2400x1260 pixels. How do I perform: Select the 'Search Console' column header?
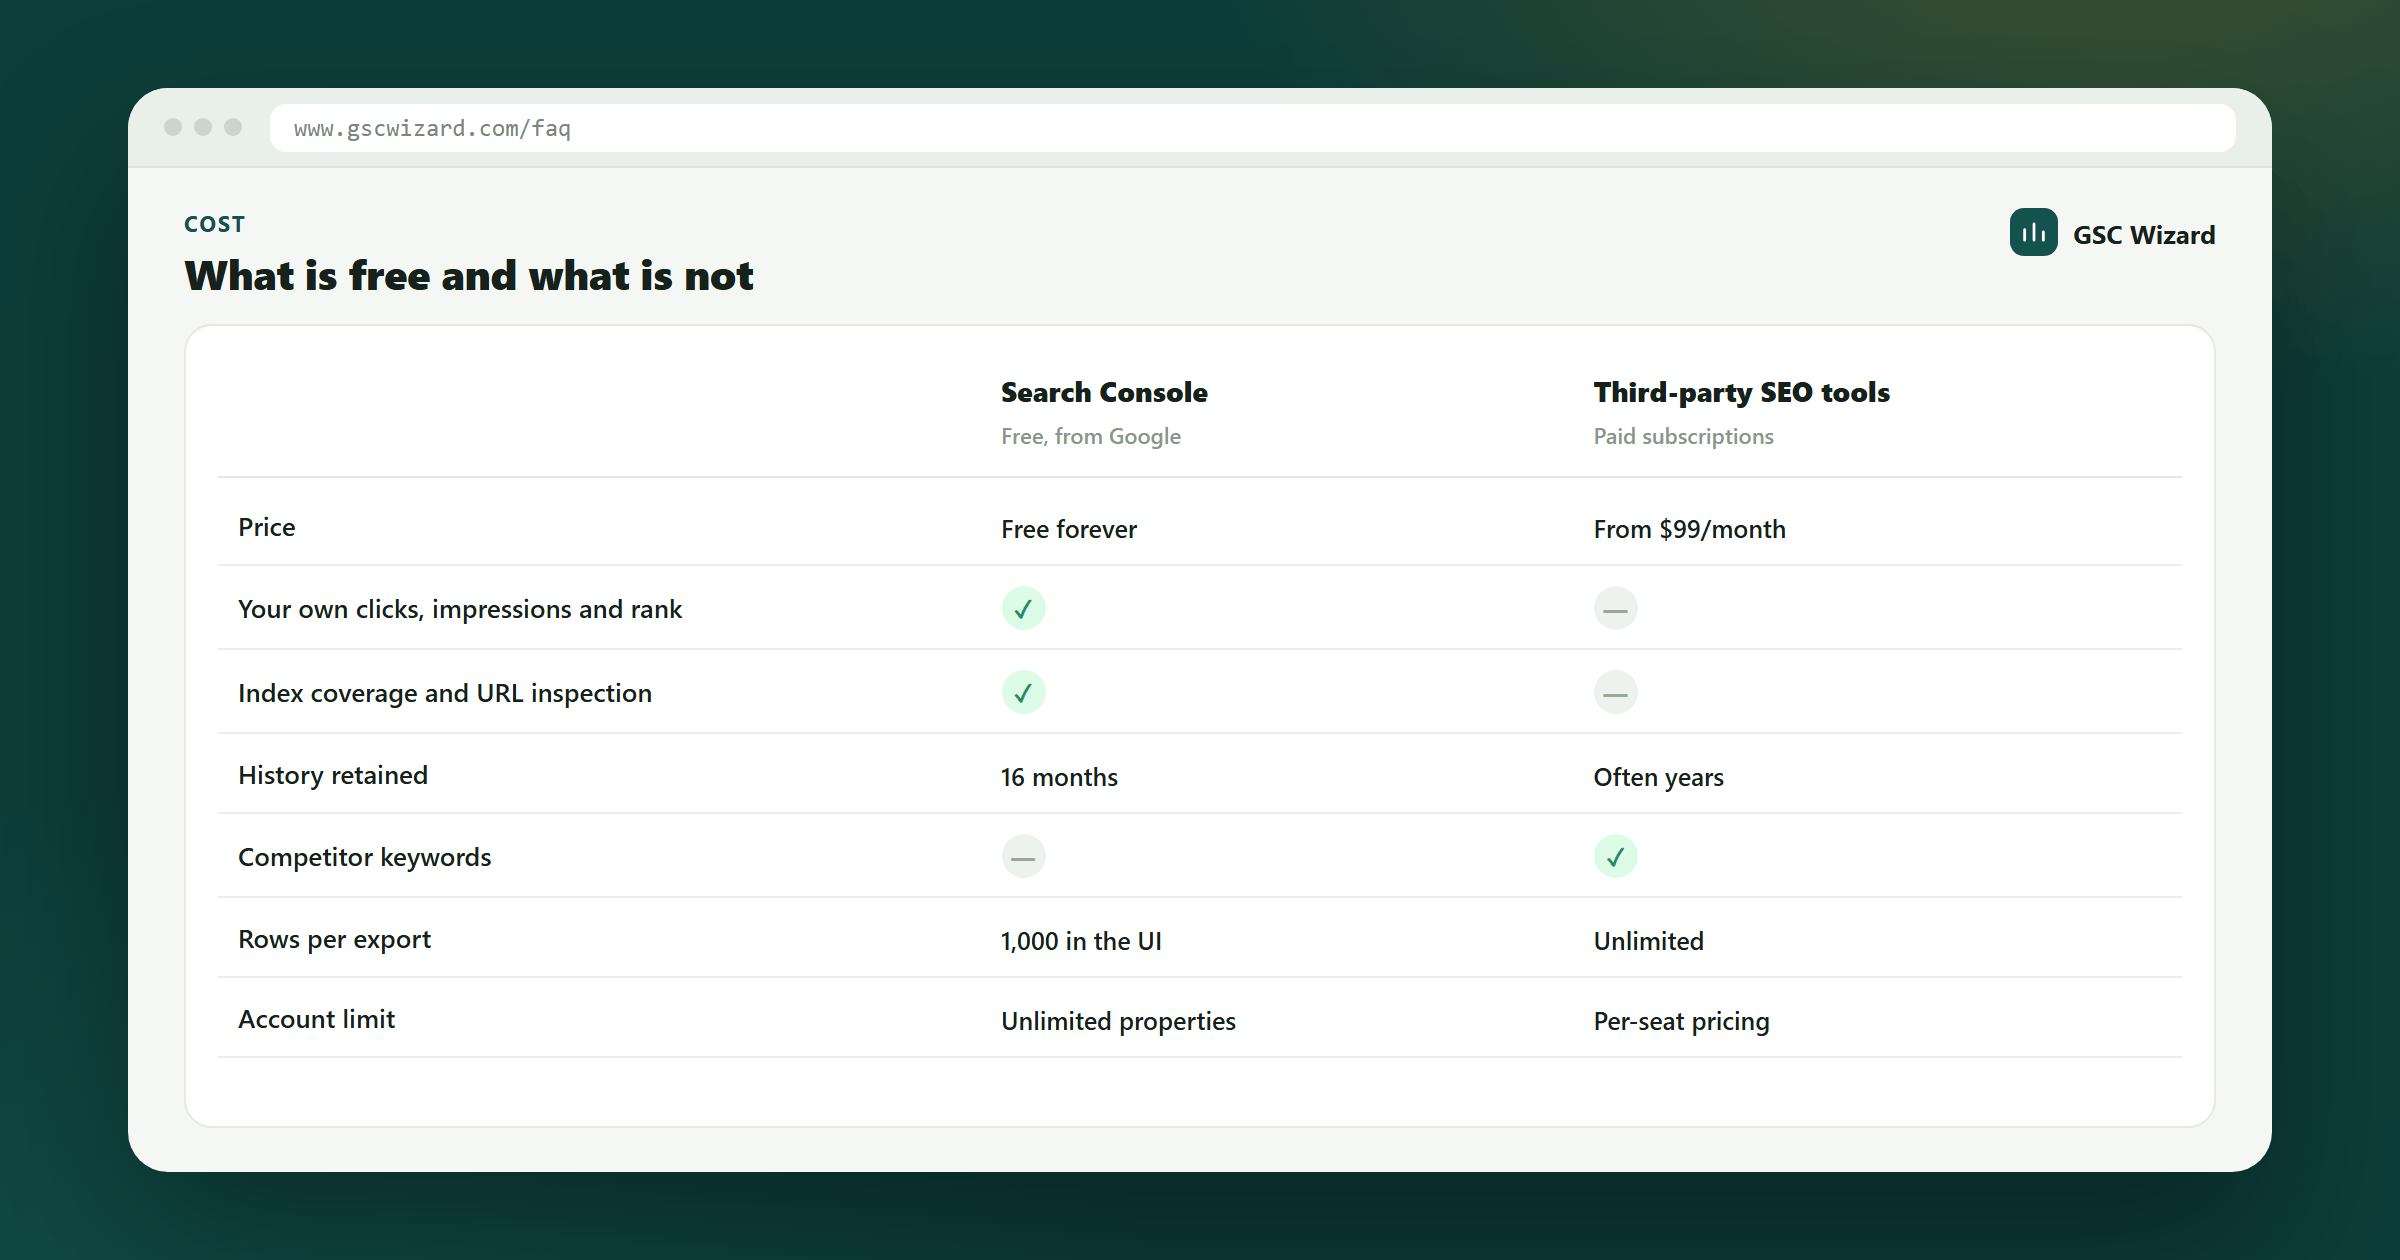point(1104,392)
